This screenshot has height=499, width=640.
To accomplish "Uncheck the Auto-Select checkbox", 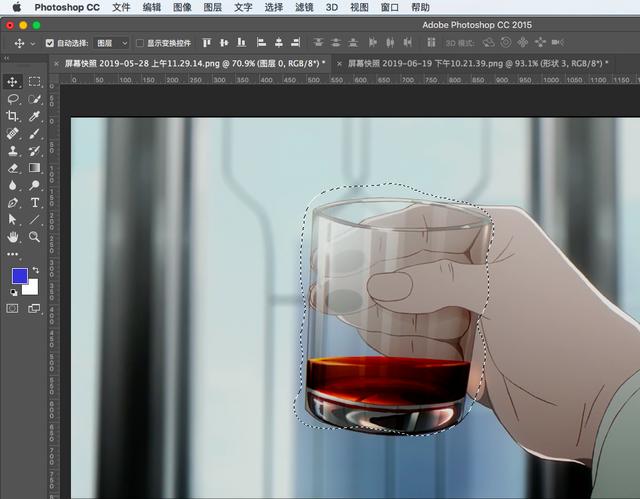I will point(50,43).
